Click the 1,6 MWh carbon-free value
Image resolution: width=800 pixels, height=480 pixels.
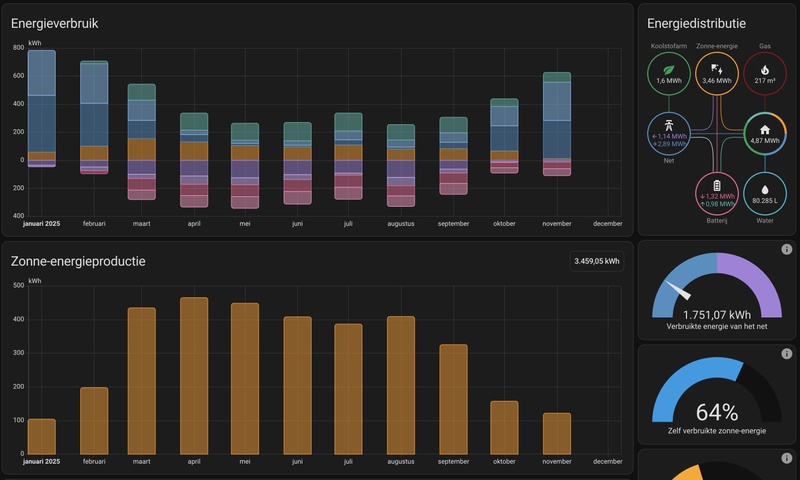click(668, 81)
